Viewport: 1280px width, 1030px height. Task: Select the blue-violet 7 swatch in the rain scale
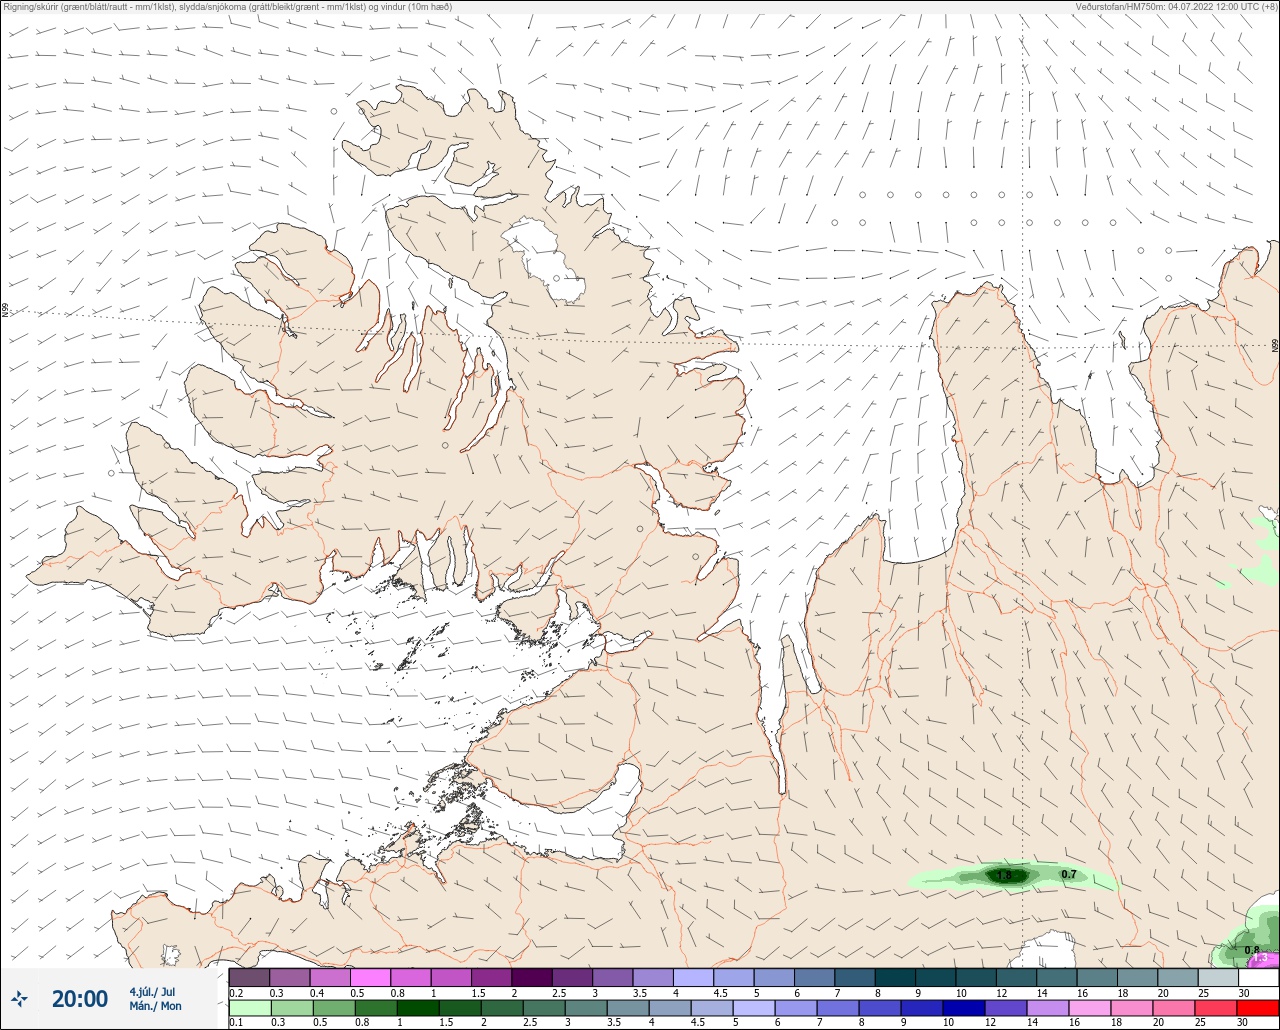(x=838, y=1007)
